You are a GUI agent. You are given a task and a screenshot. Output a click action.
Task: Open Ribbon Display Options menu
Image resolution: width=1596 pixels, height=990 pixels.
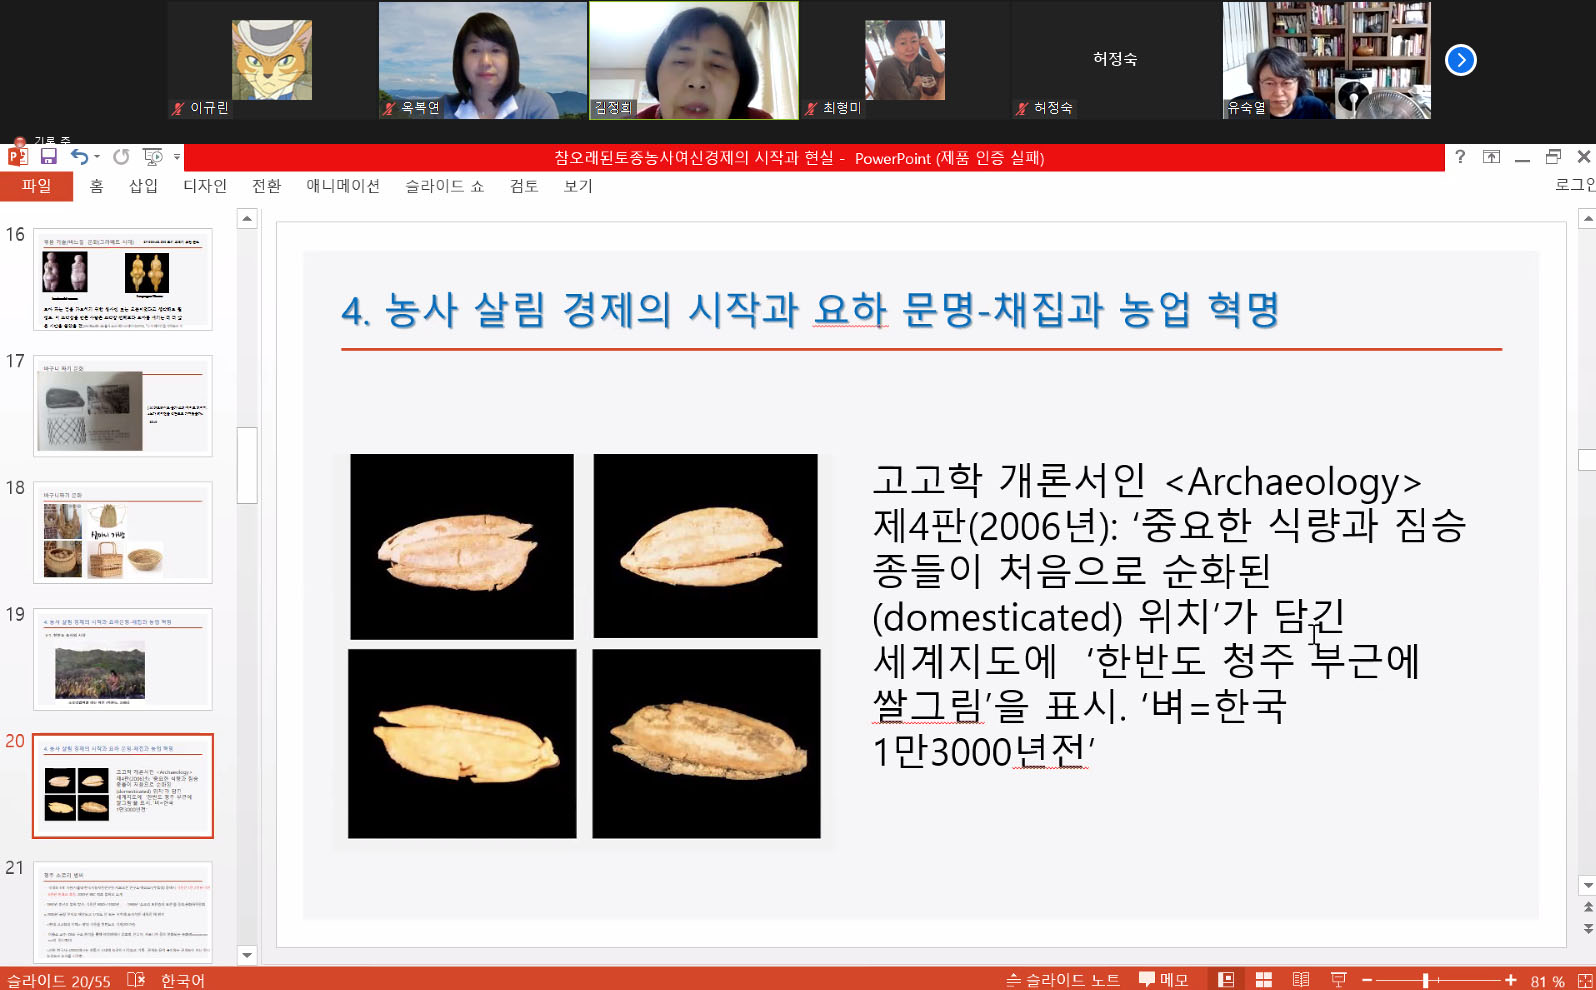click(1491, 156)
